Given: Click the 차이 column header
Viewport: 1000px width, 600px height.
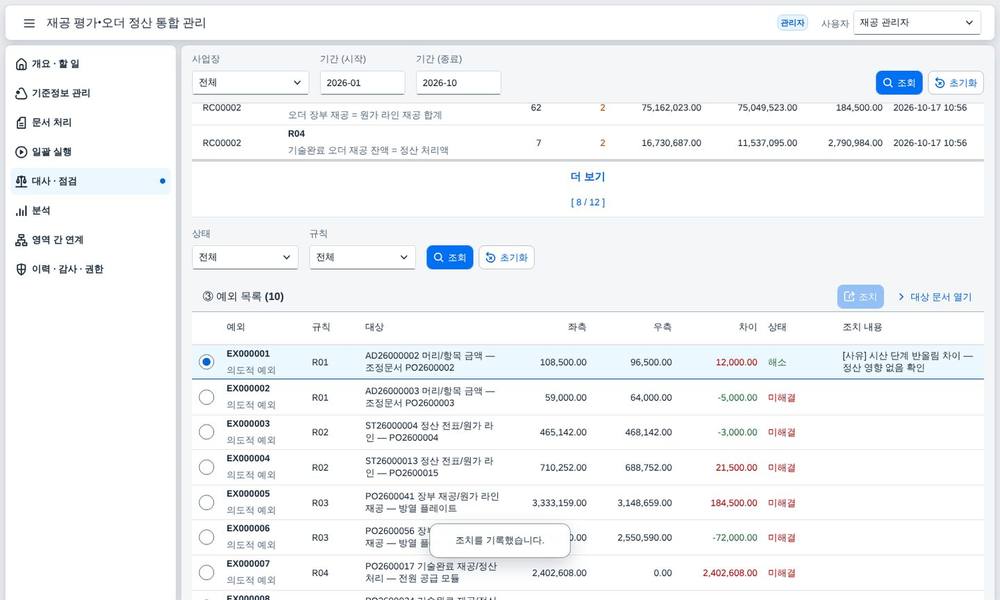Looking at the screenshot, I should tap(747, 327).
